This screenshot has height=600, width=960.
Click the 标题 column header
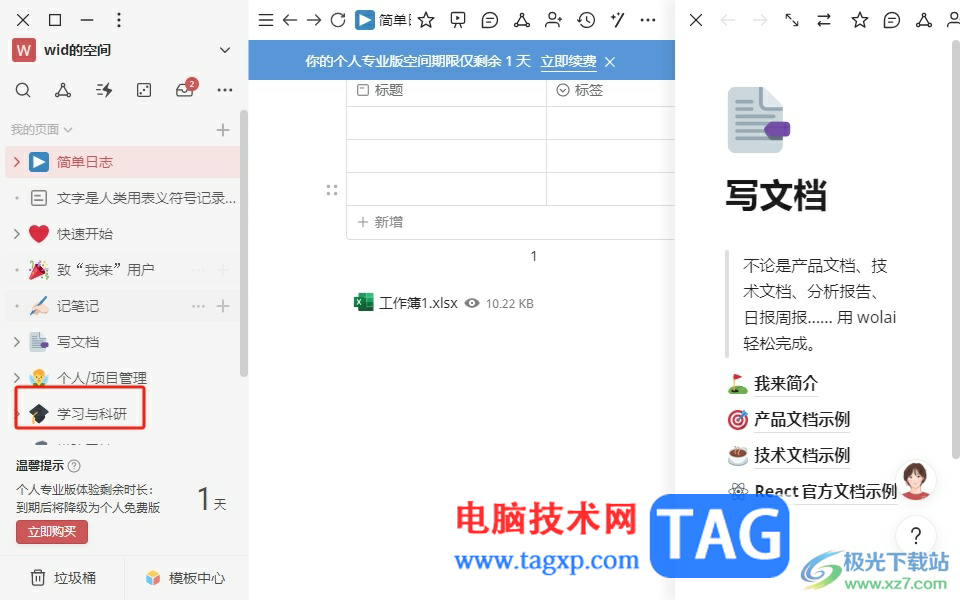coord(446,91)
